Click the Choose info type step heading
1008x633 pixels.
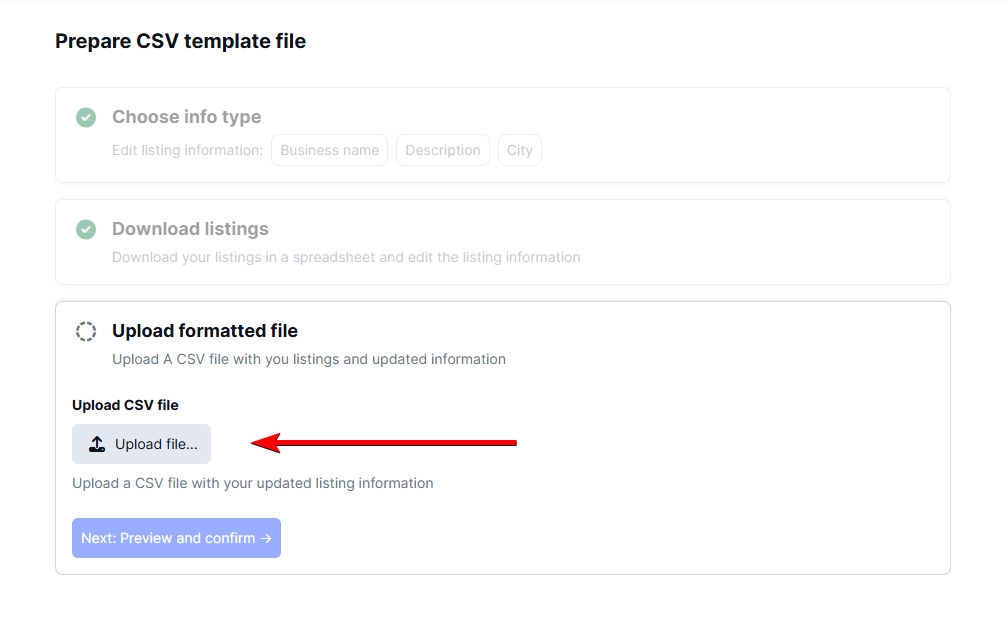(x=187, y=117)
